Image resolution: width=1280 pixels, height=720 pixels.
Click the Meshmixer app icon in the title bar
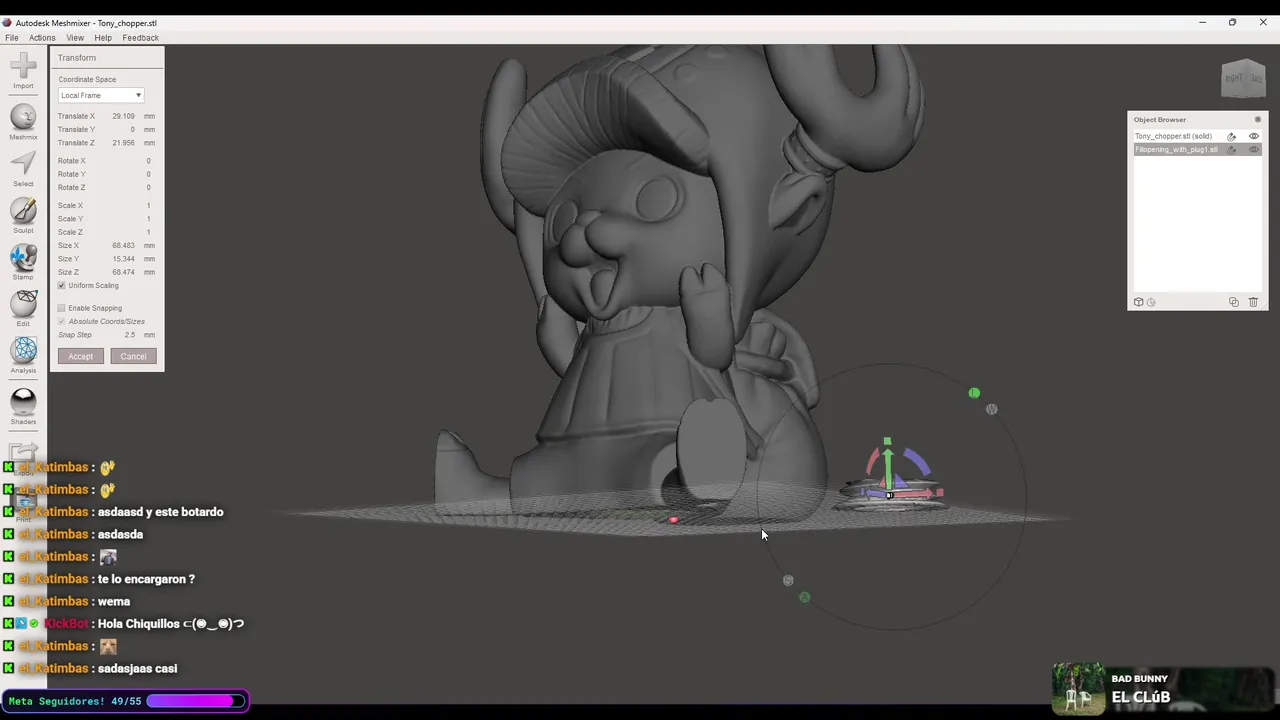[8, 23]
